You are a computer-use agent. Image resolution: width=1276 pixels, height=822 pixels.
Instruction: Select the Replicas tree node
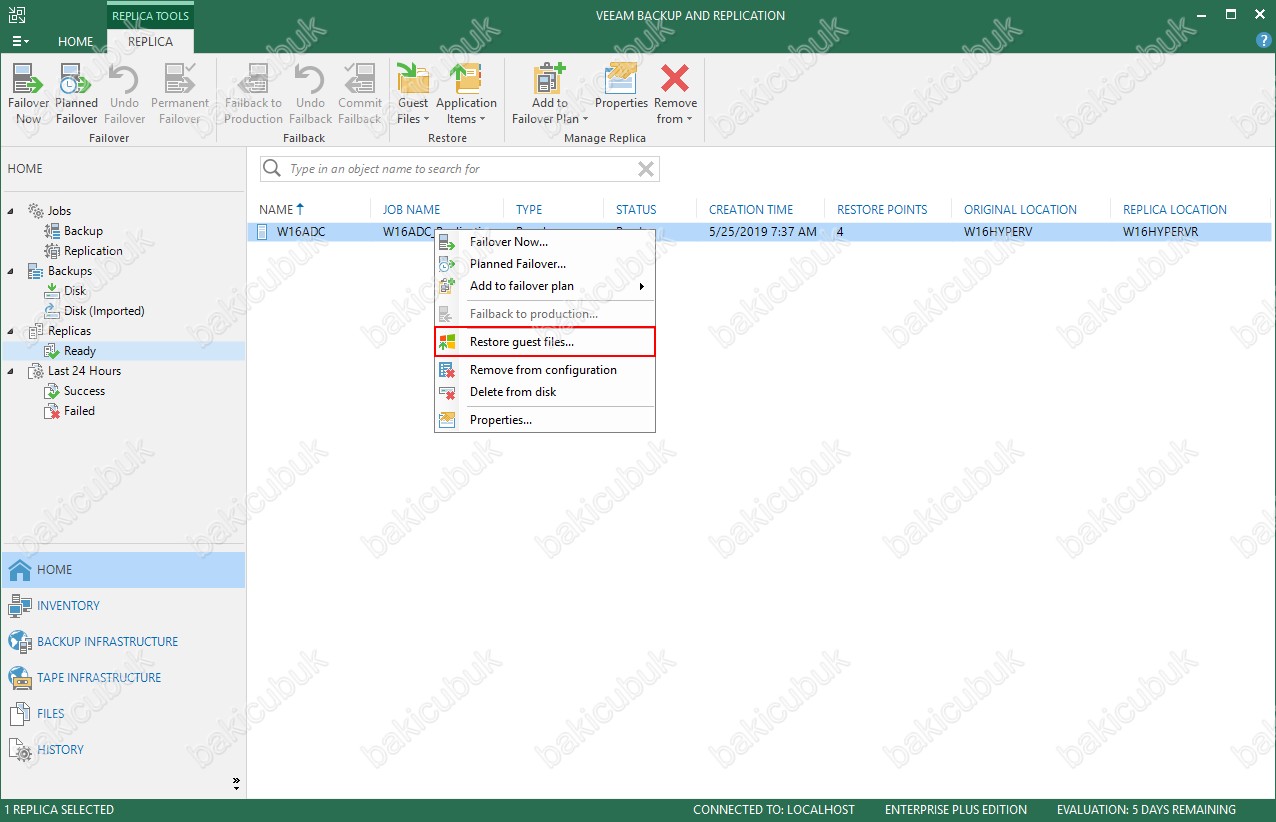[x=69, y=331]
